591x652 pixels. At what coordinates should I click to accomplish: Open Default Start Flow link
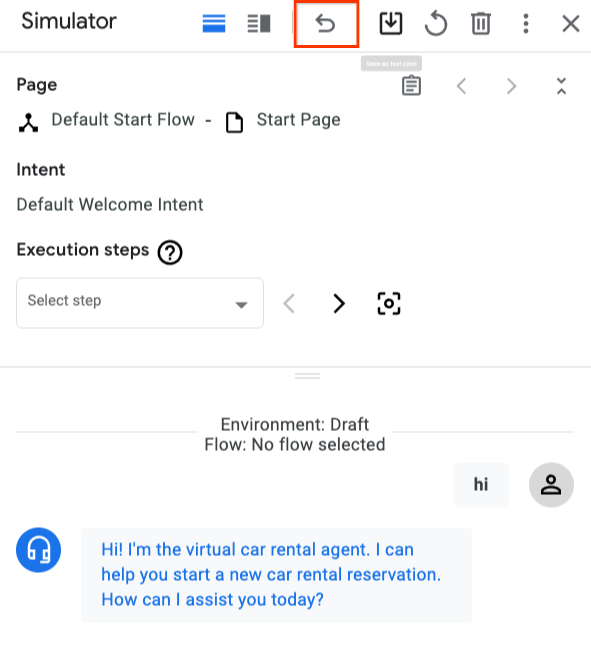(123, 120)
